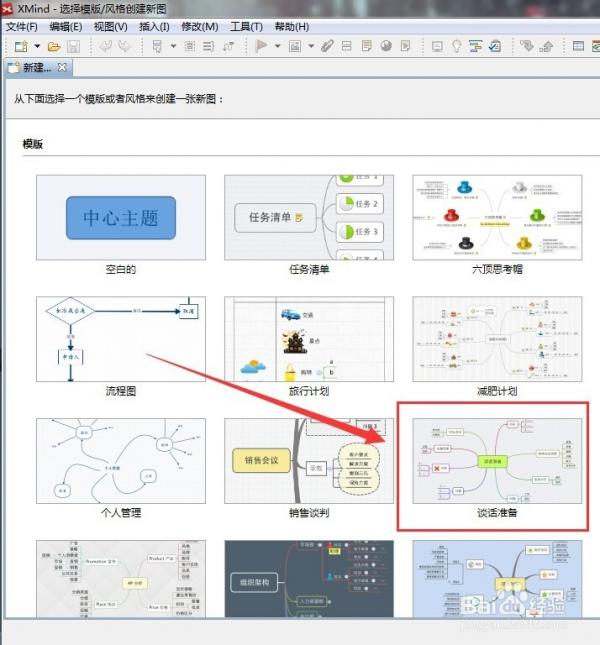Click the Summary toolbar icon
The height and width of the screenshot is (645, 600).
coord(208,46)
